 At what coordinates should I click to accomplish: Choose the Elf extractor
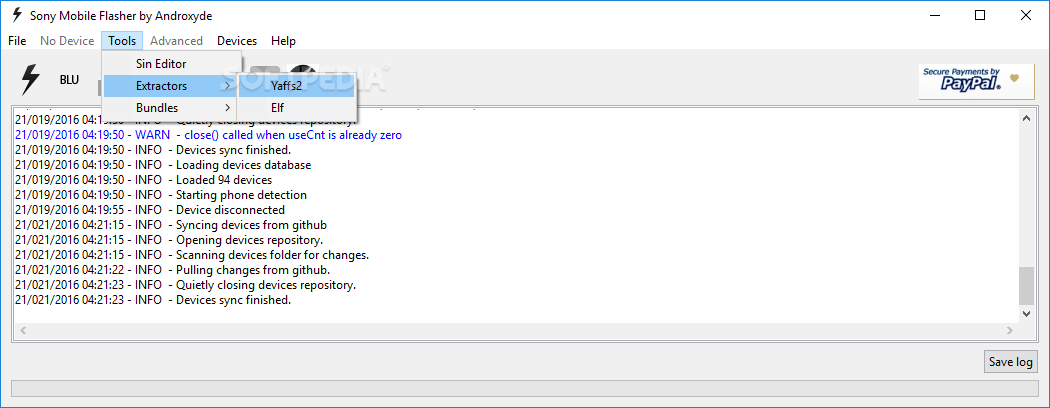click(296, 107)
